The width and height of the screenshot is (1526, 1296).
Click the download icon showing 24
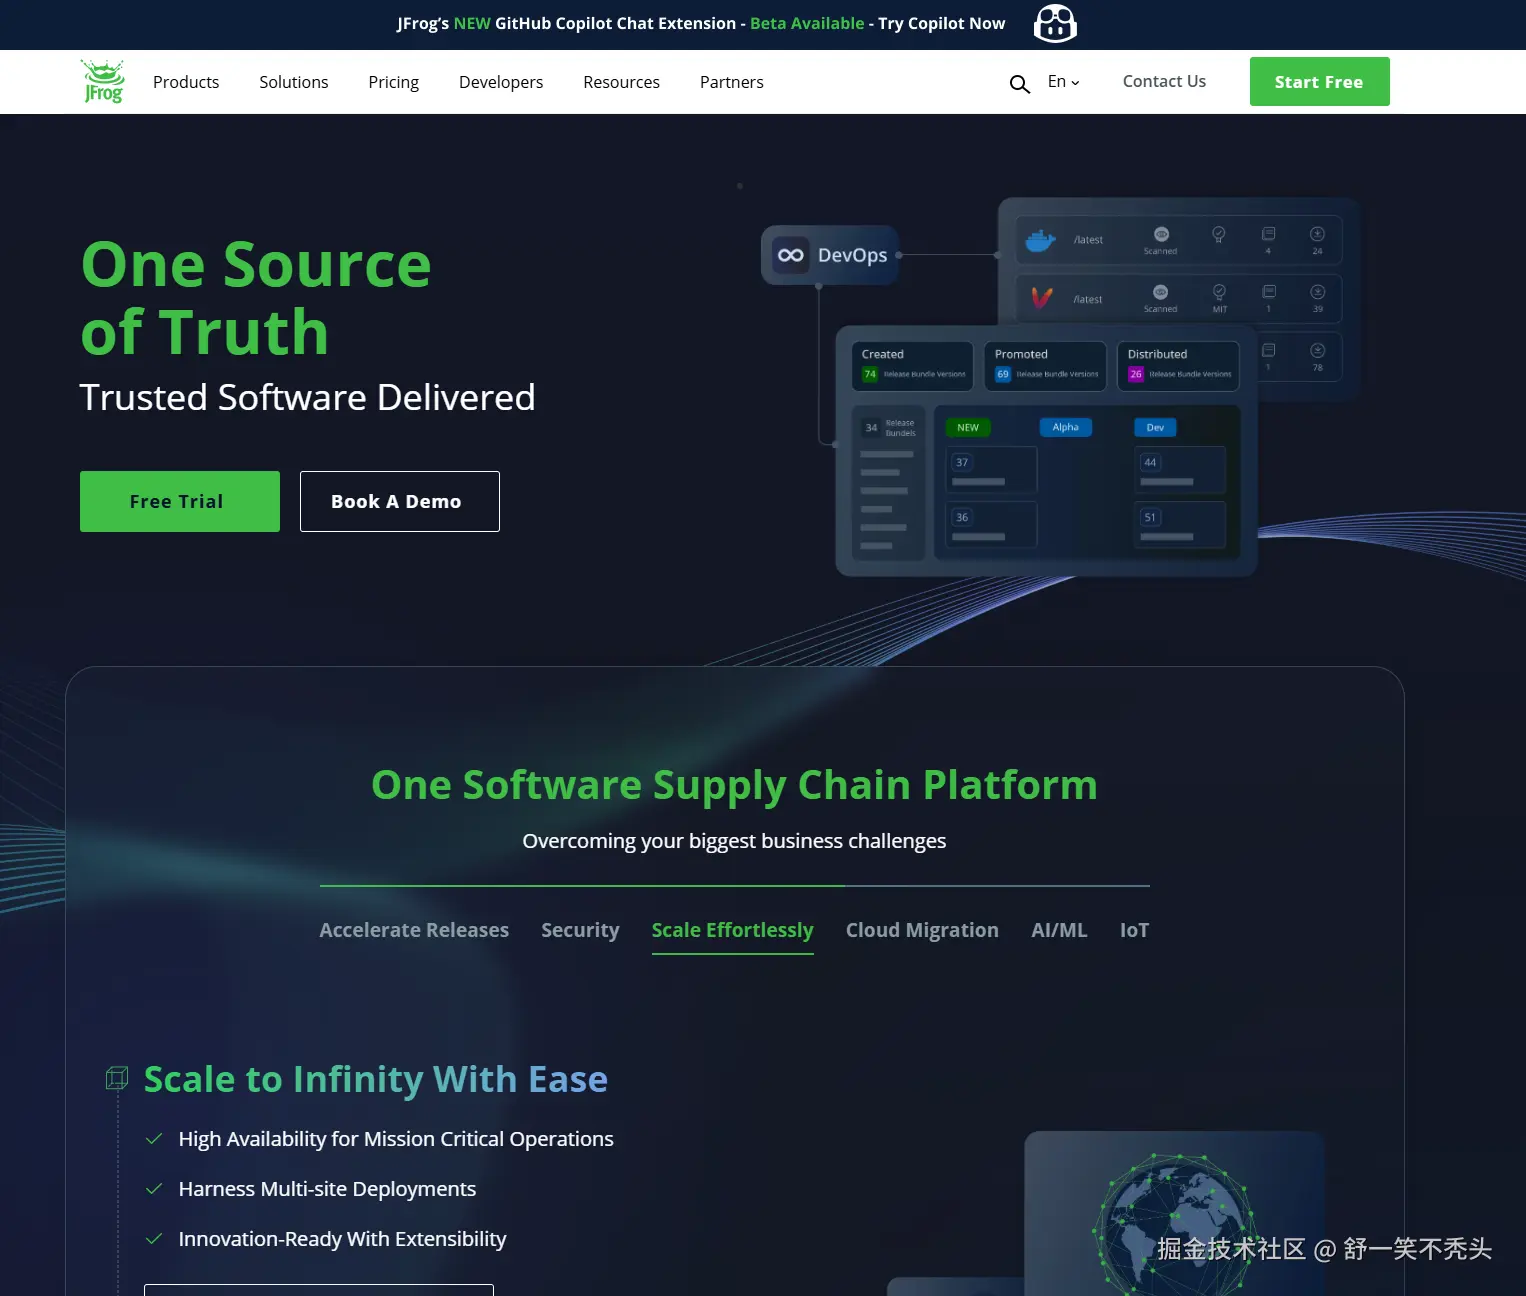(x=1317, y=234)
